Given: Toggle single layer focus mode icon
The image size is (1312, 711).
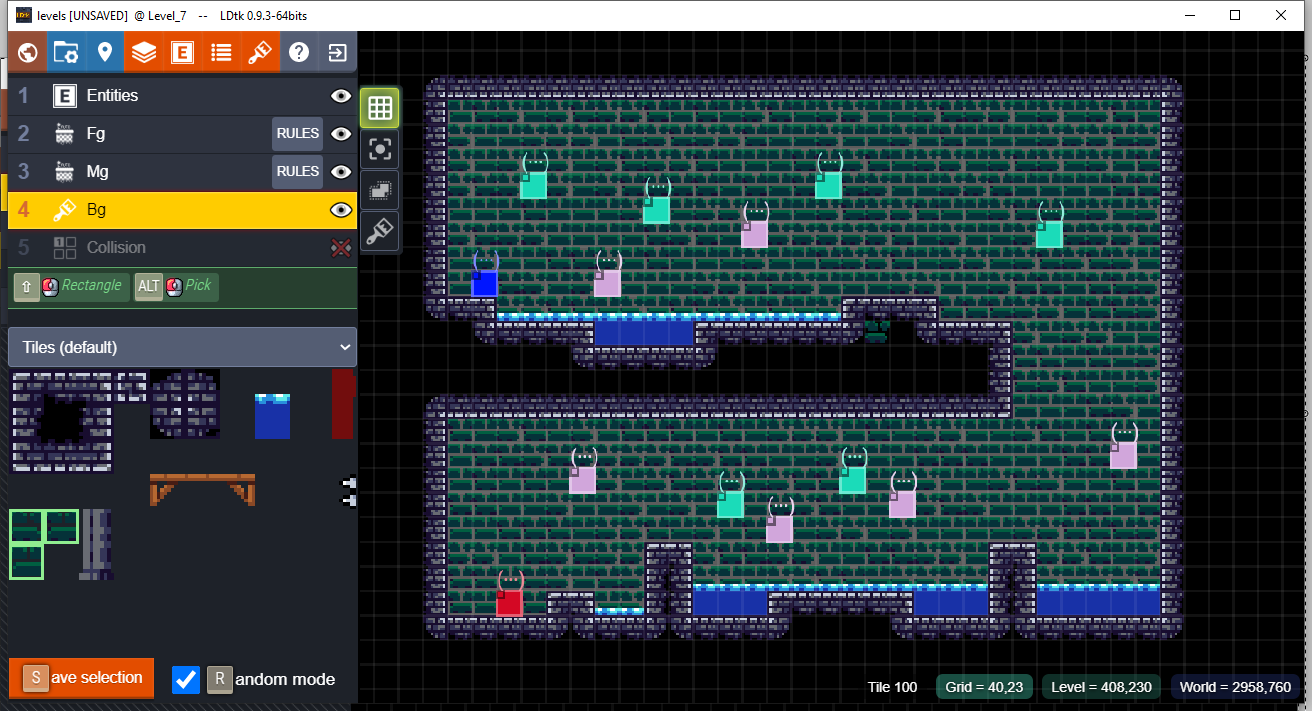Looking at the screenshot, I should click(x=380, y=149).
